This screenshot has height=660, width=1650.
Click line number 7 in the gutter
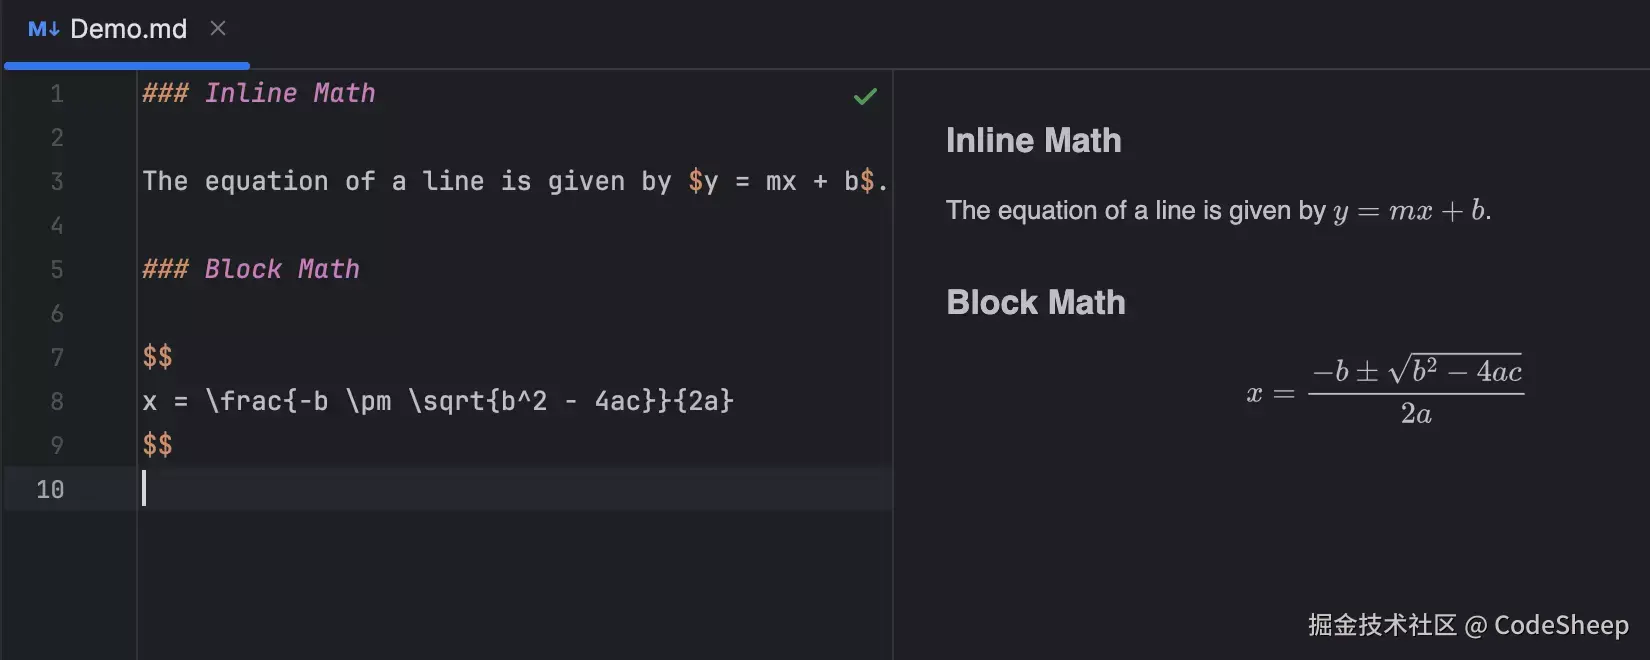pos(57,358)
